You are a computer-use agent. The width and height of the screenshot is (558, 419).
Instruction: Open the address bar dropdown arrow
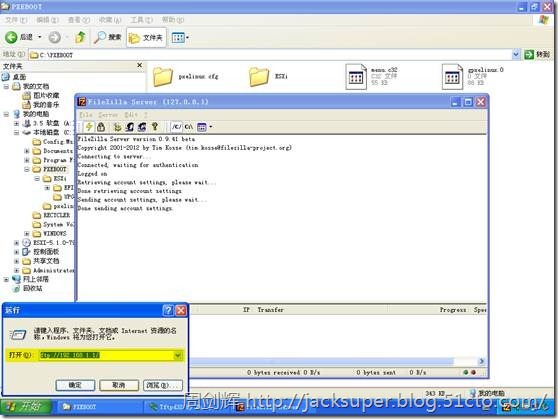516,54
